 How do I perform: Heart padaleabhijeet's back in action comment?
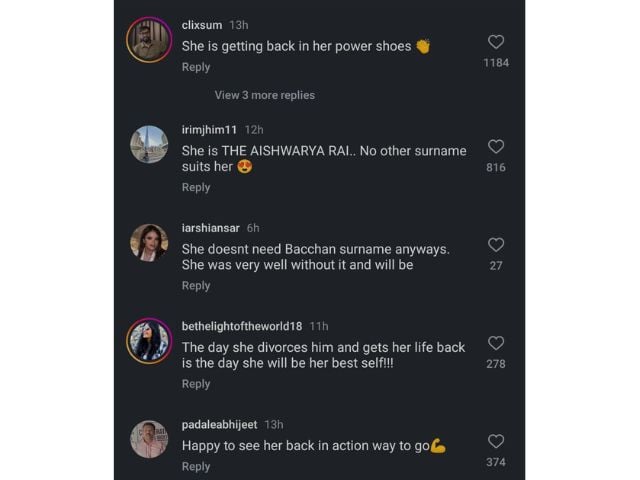(x=496, y=441)
